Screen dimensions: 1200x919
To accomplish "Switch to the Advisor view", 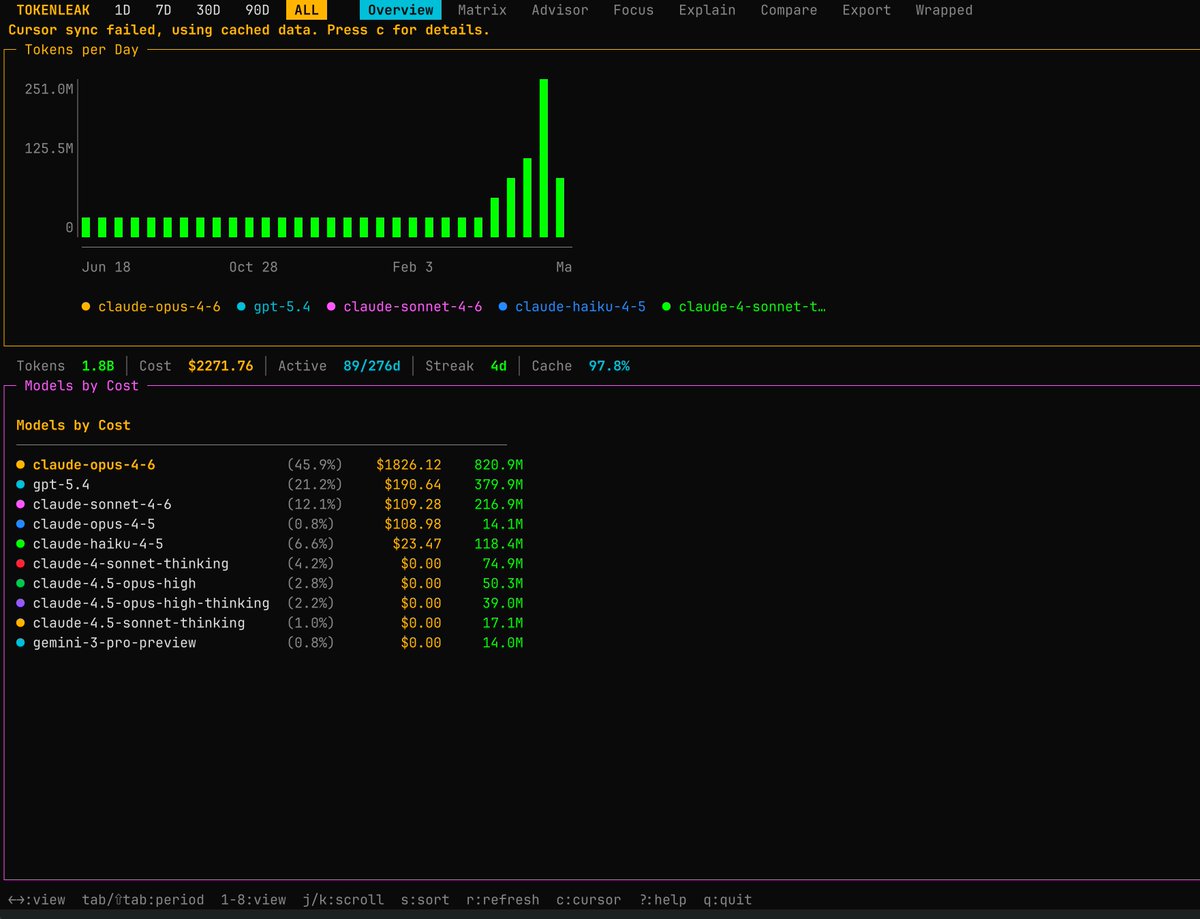I will [560, 10].
